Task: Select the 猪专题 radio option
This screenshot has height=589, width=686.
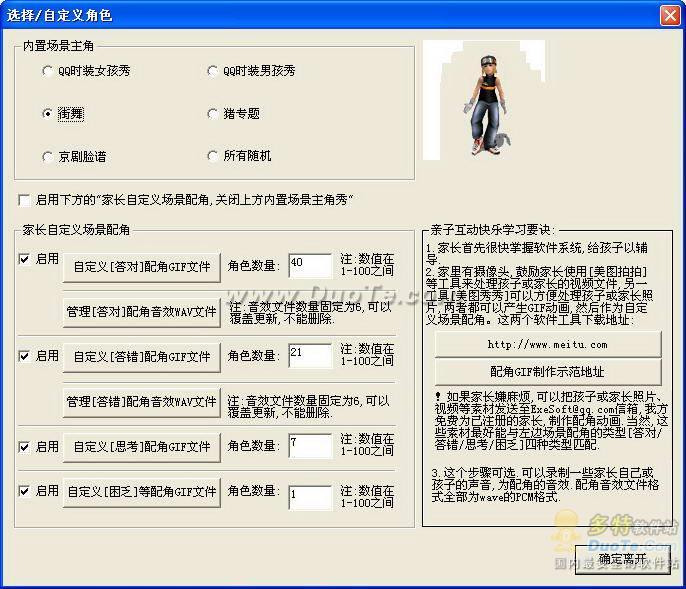Action: coord(213,114)
